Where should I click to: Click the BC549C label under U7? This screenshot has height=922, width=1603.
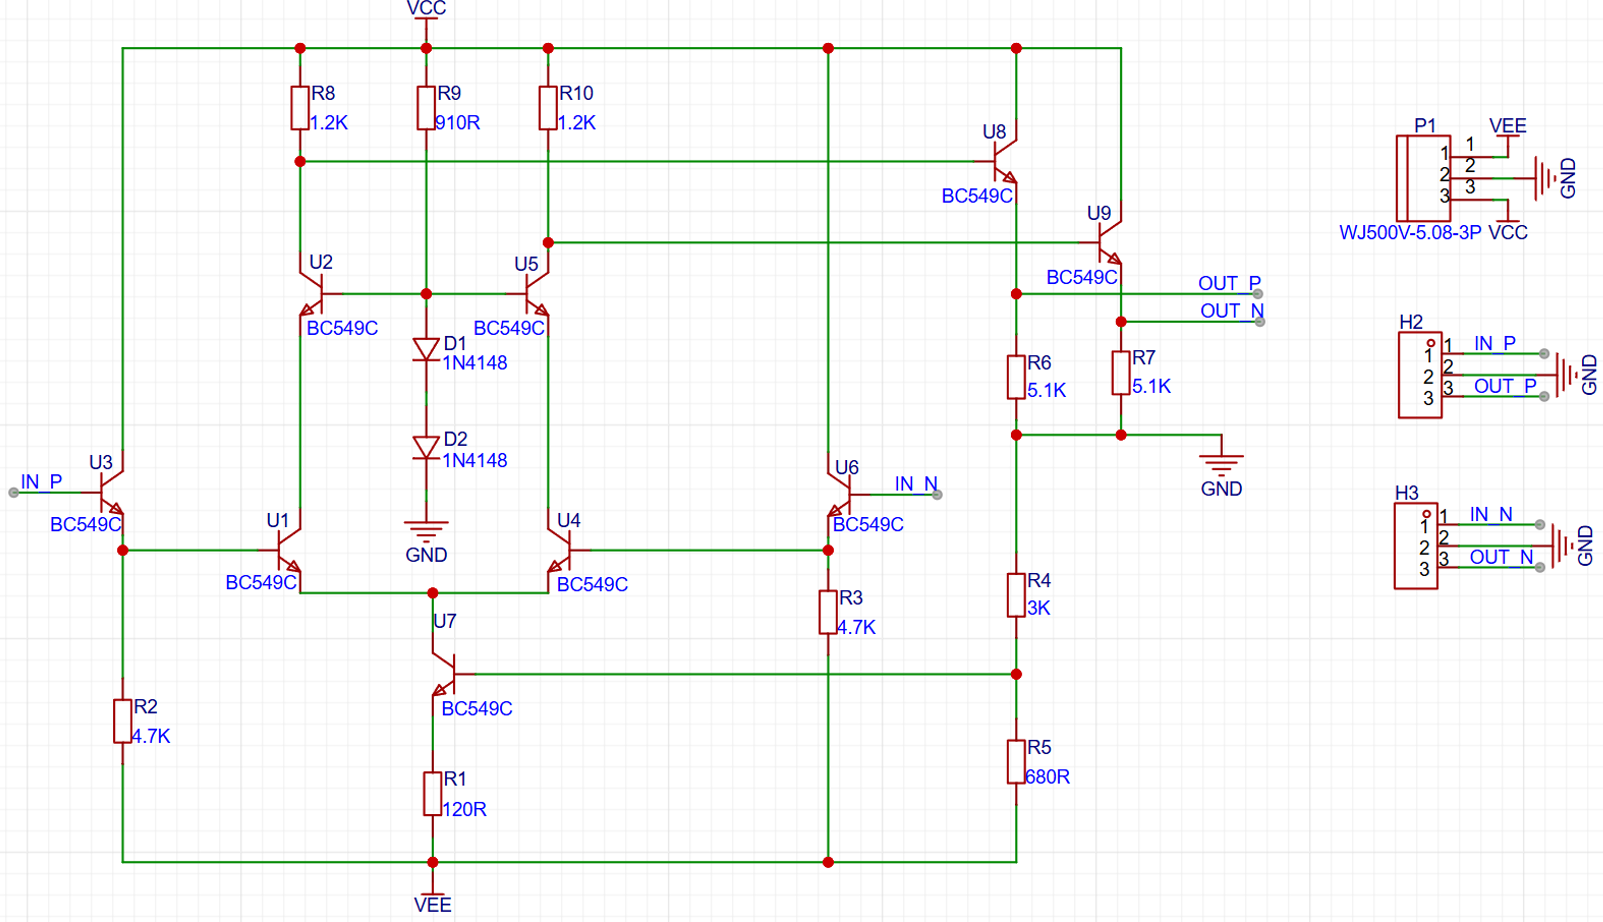(477, 709)
